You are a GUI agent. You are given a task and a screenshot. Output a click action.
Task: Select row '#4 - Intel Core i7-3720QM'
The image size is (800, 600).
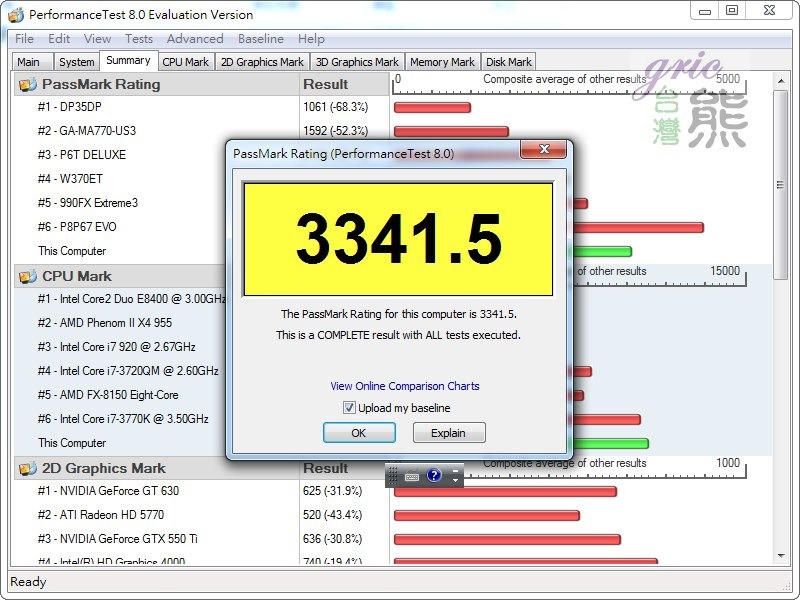[x=128, y=370]
